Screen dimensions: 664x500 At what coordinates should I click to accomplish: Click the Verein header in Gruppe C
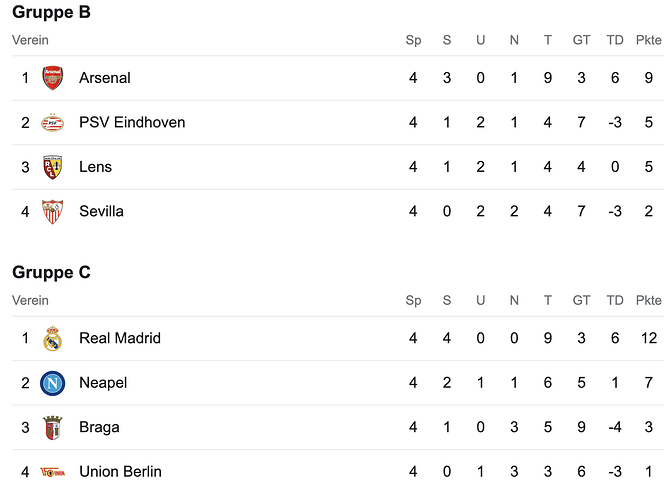(x=30, y=300)
